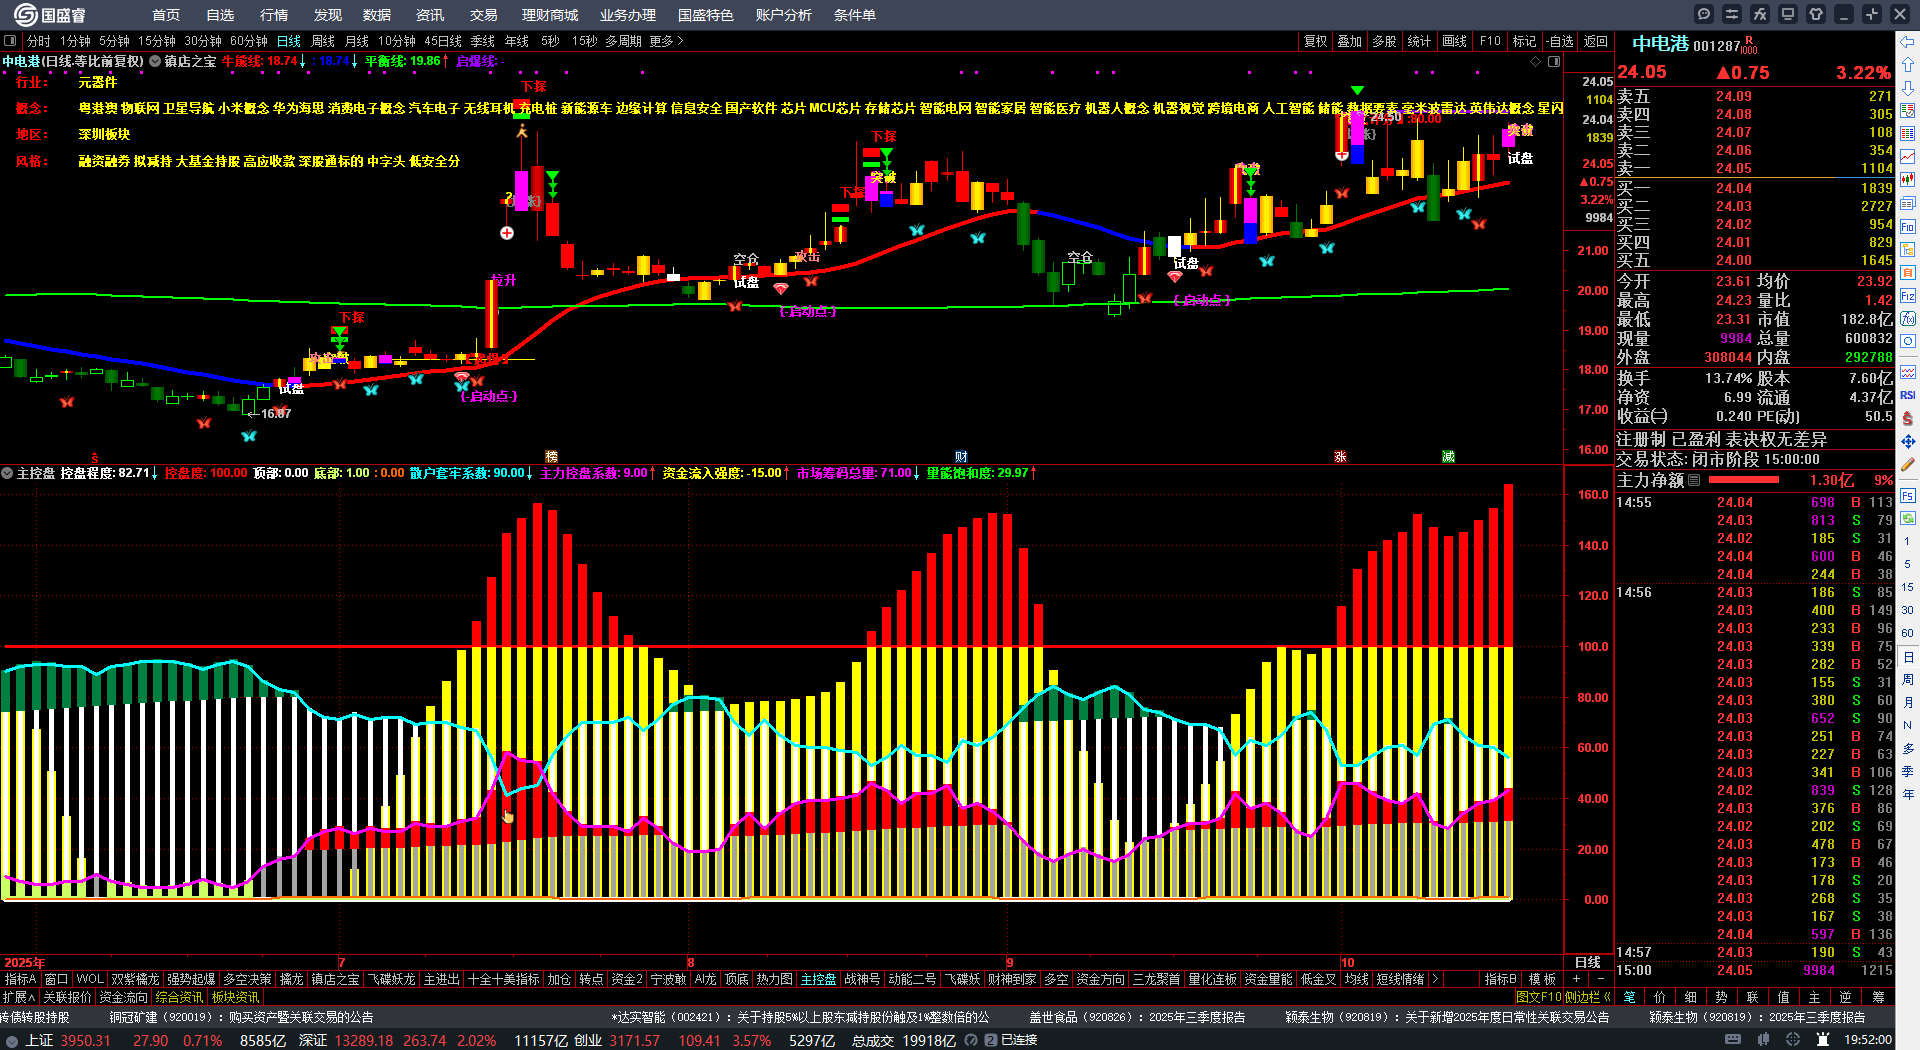The width and height of the screenshot is (1920, 1050).
Task: Open the 画线 drawing tools dropdown
Action: point(1454,41)
